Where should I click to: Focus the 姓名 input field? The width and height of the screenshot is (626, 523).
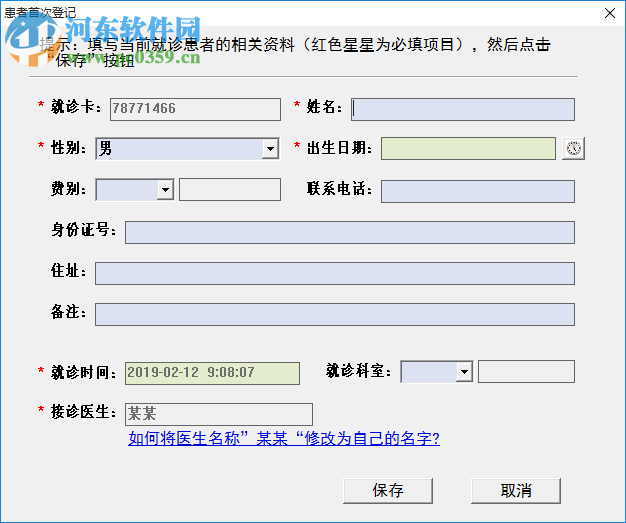pyautogui.click(x=463, y=109)
